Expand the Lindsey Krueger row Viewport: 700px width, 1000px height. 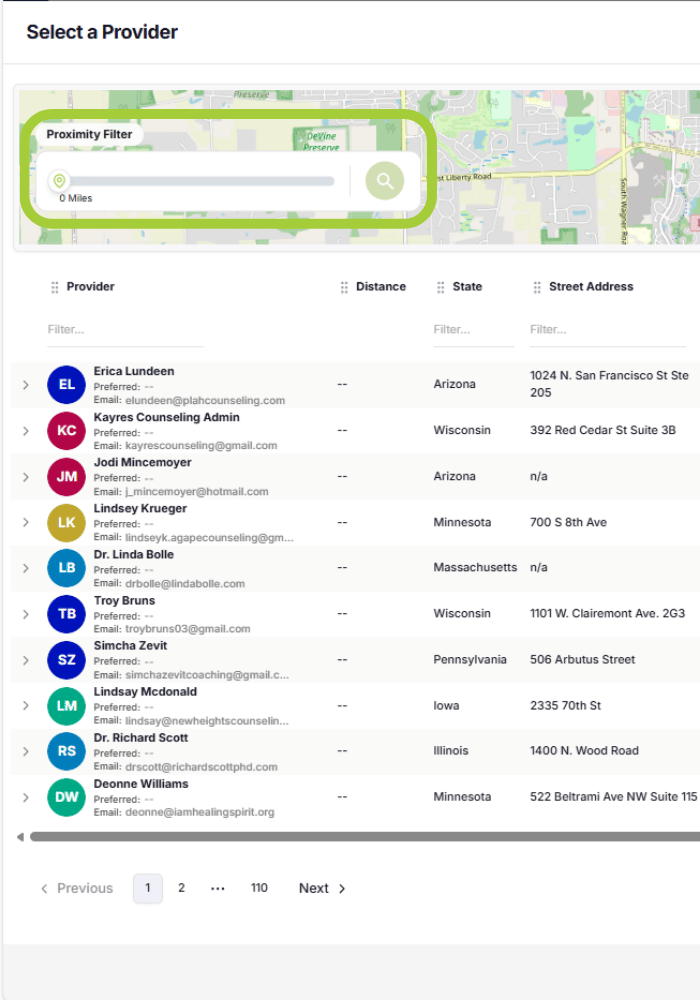click(x=26, y=522)
